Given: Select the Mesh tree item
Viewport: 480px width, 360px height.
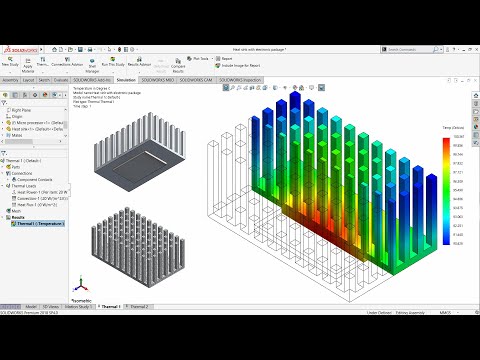Looking at the screenshot, I should [14, 211].
